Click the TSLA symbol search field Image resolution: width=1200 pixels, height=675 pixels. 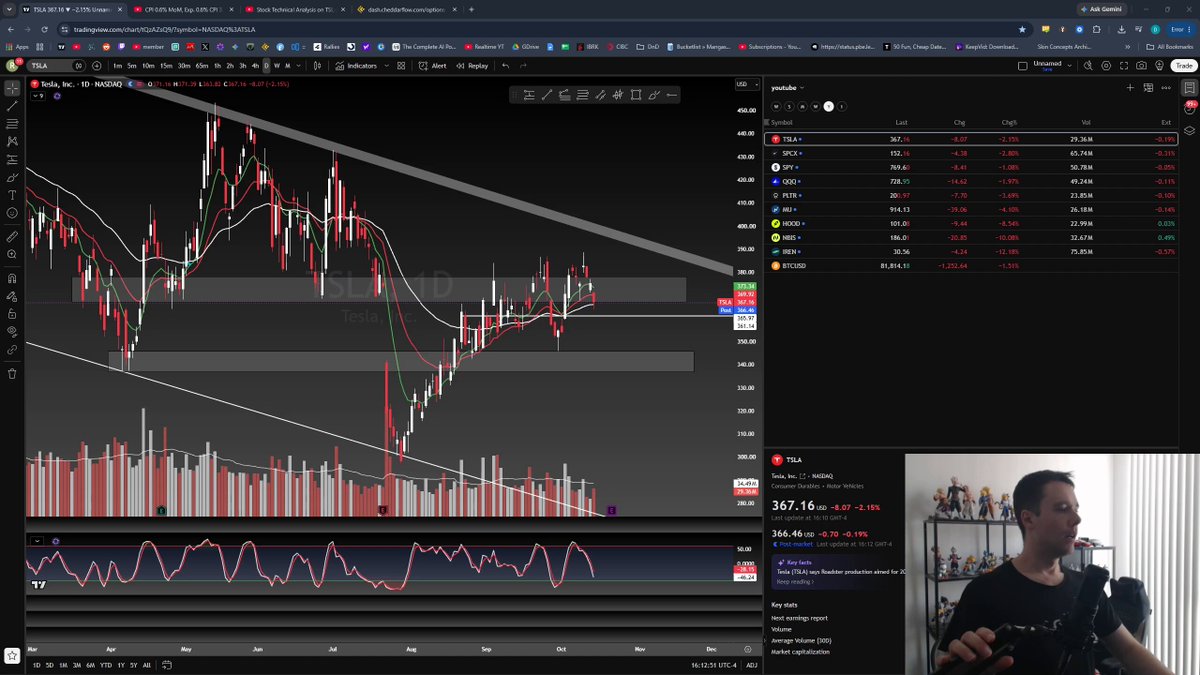coord(56,66)
